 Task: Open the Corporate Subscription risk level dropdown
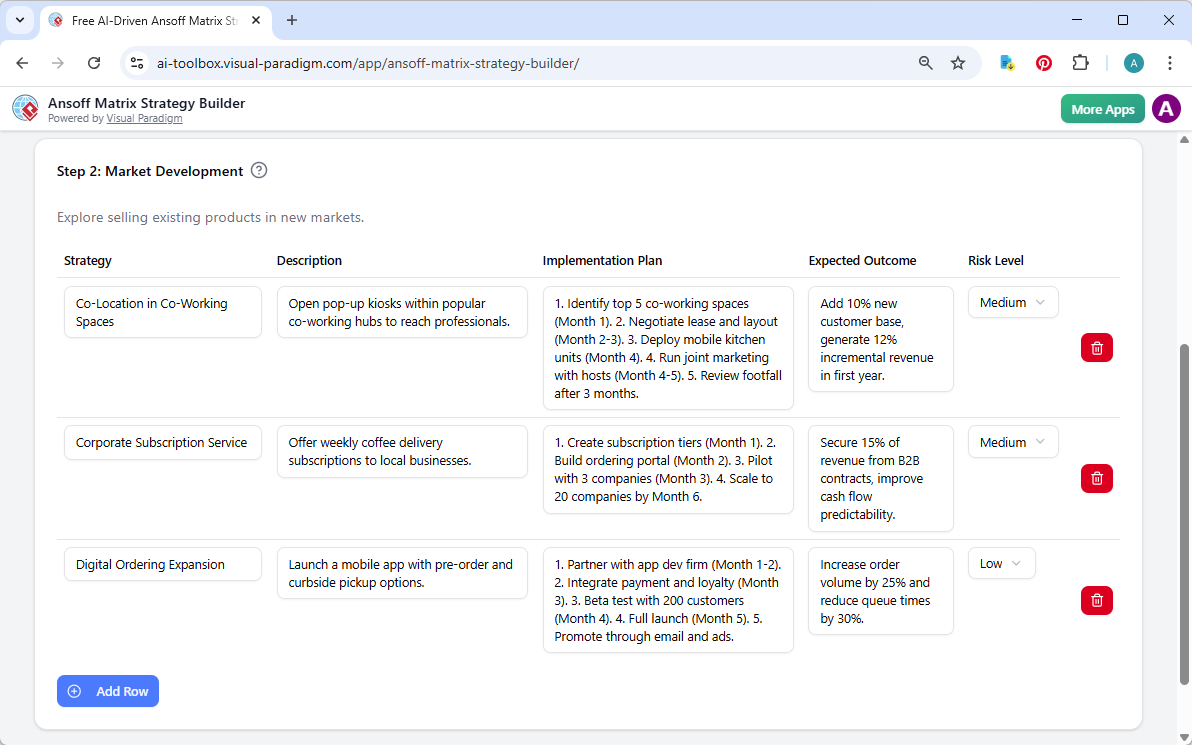coord(1013,441)
